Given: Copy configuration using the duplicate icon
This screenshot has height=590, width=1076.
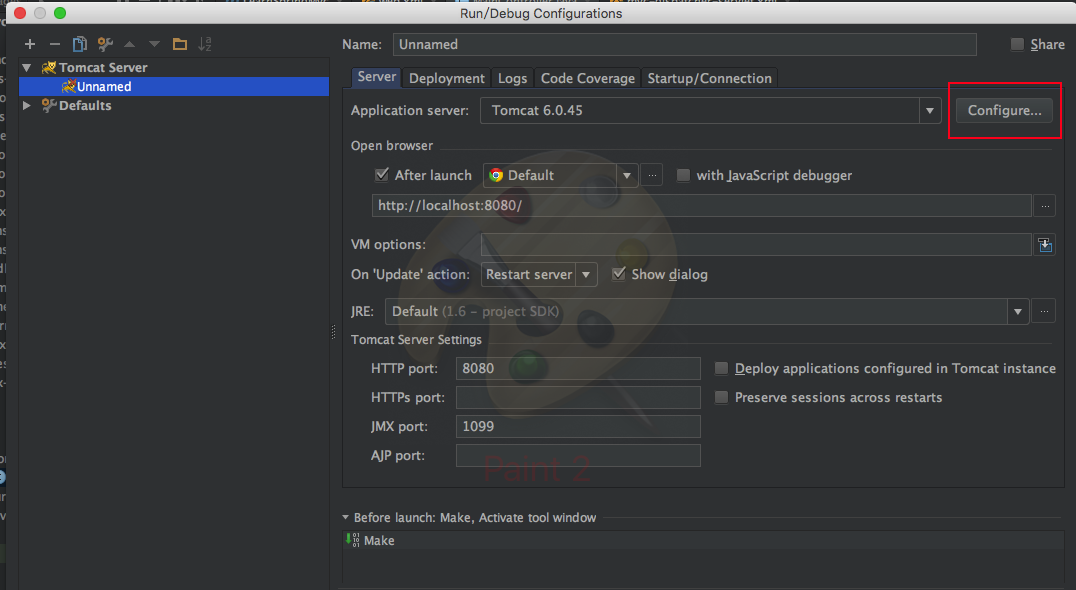Looking at the screenshot, I should click(80, 44).
